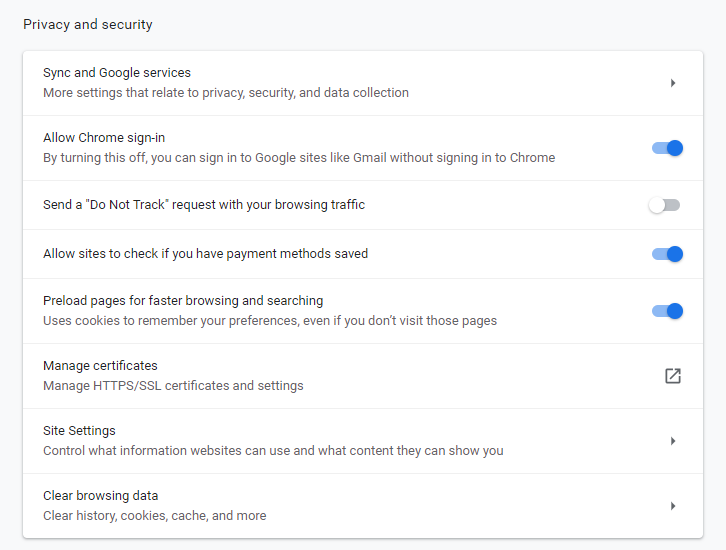Toggle Allow Chrome sign-in switch
Screen dimensions: 726x550
[666, 148]
